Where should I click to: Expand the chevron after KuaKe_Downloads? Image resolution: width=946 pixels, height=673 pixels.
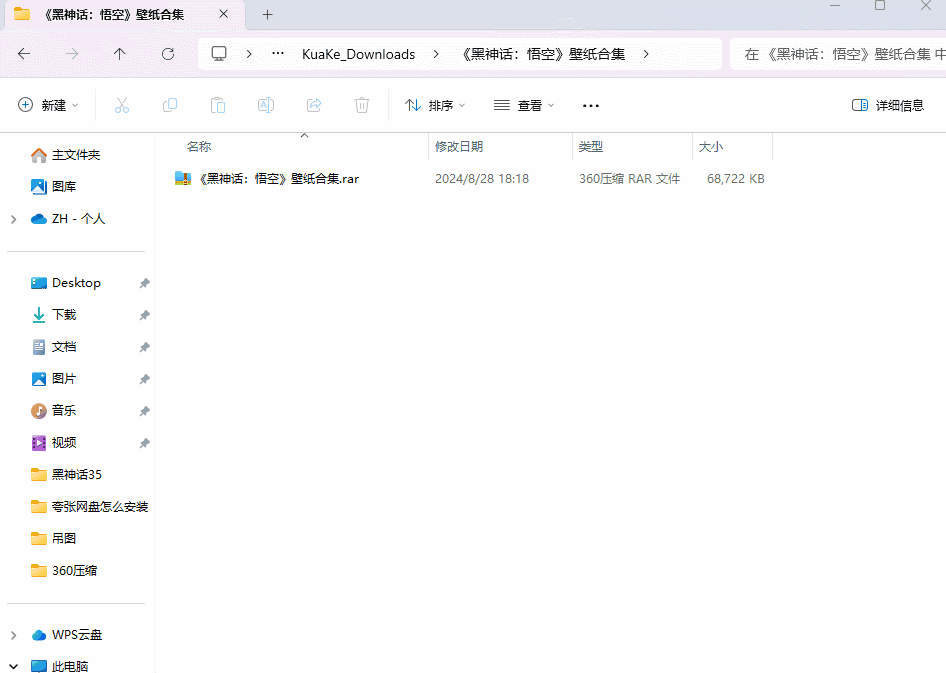pyautogui.click(x=436, y=54)
